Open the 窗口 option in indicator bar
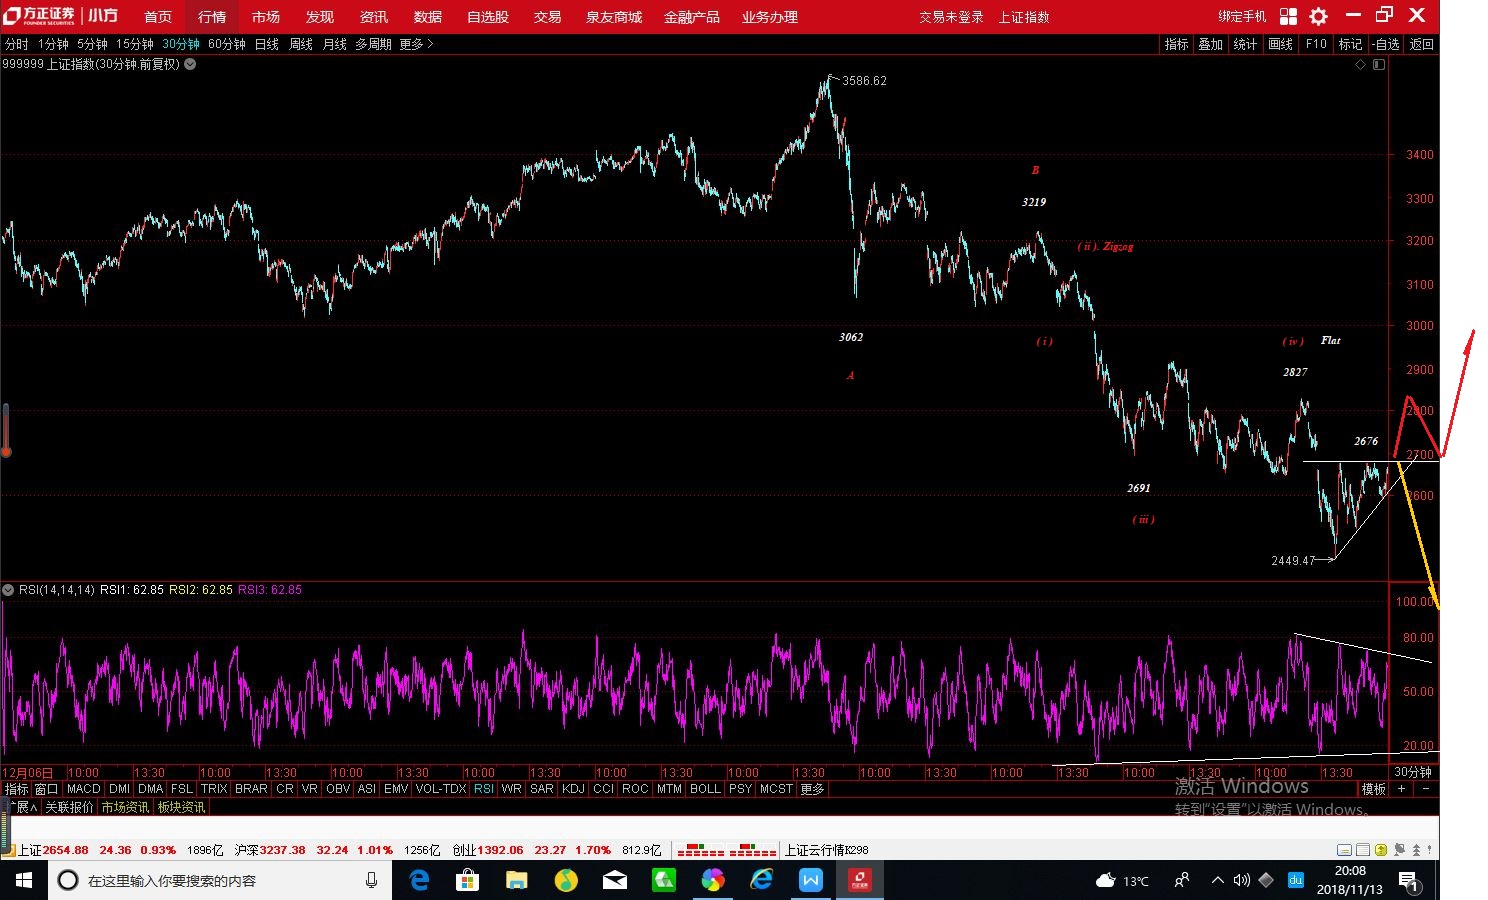The height and width of the screenshot is (900, 1488). click(46, 789)
